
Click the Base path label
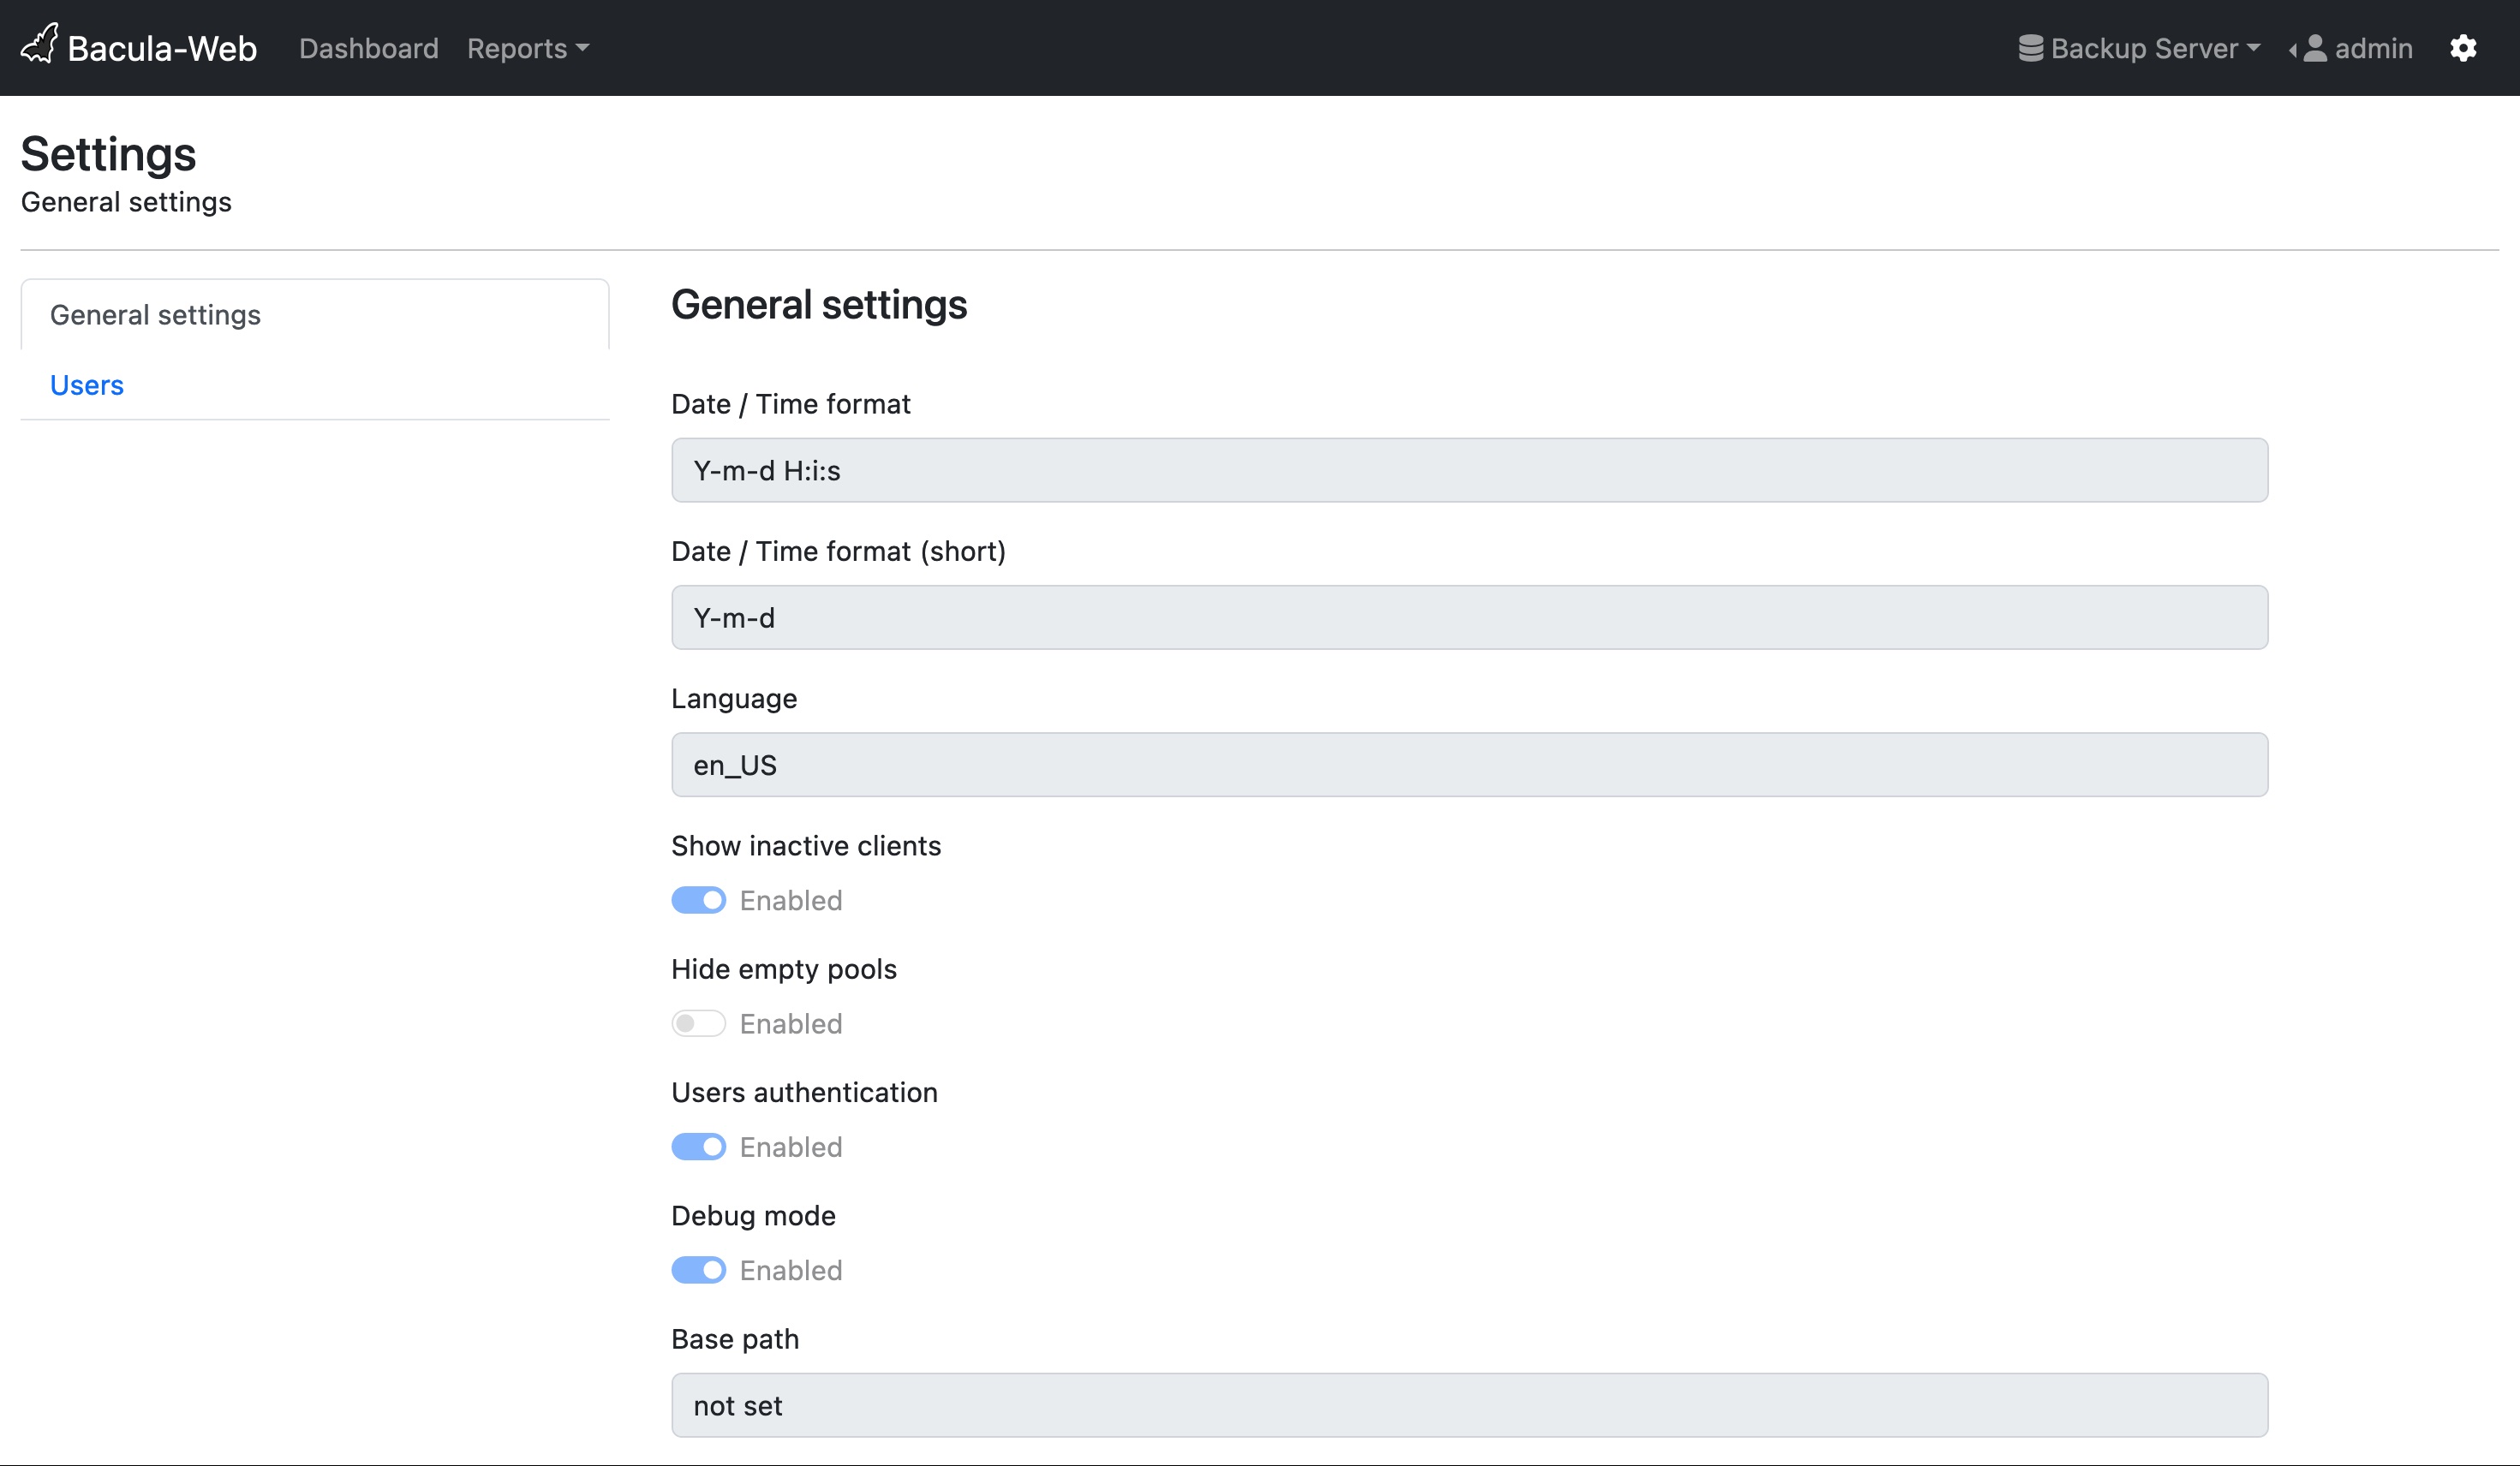click(735, 1339)
